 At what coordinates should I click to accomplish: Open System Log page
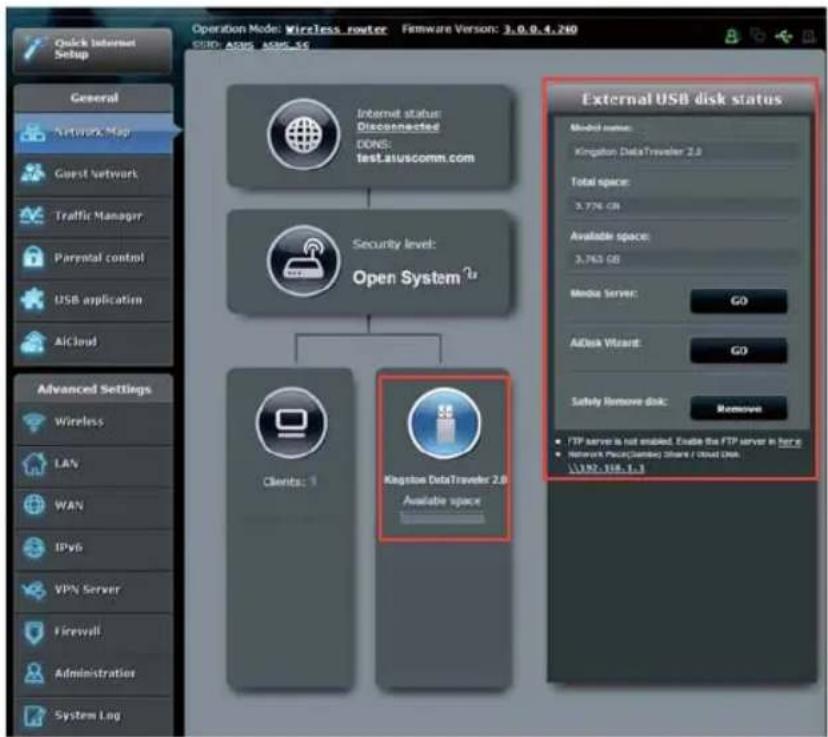(93, 715)
